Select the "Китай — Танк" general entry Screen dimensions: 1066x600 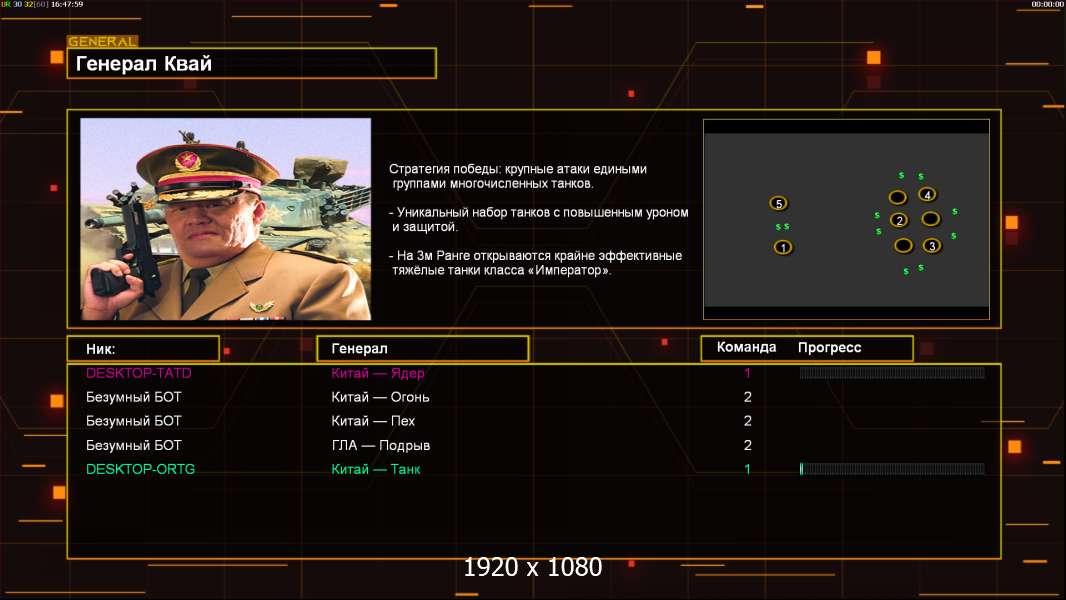(376, 469)
